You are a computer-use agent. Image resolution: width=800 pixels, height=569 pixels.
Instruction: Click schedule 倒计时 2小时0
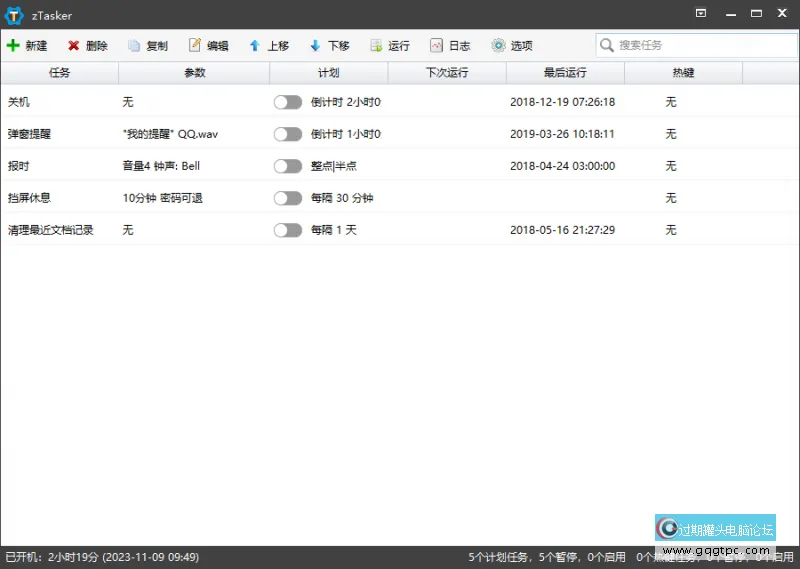pyautogui.click(x=346, y=102)
